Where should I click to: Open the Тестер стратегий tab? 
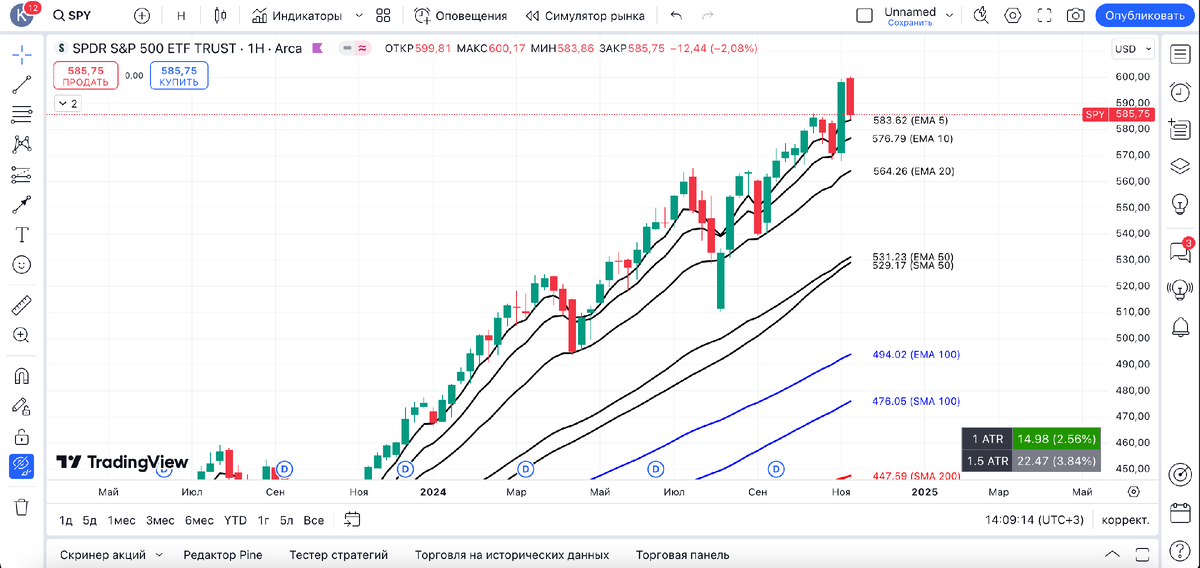[339, 554]
